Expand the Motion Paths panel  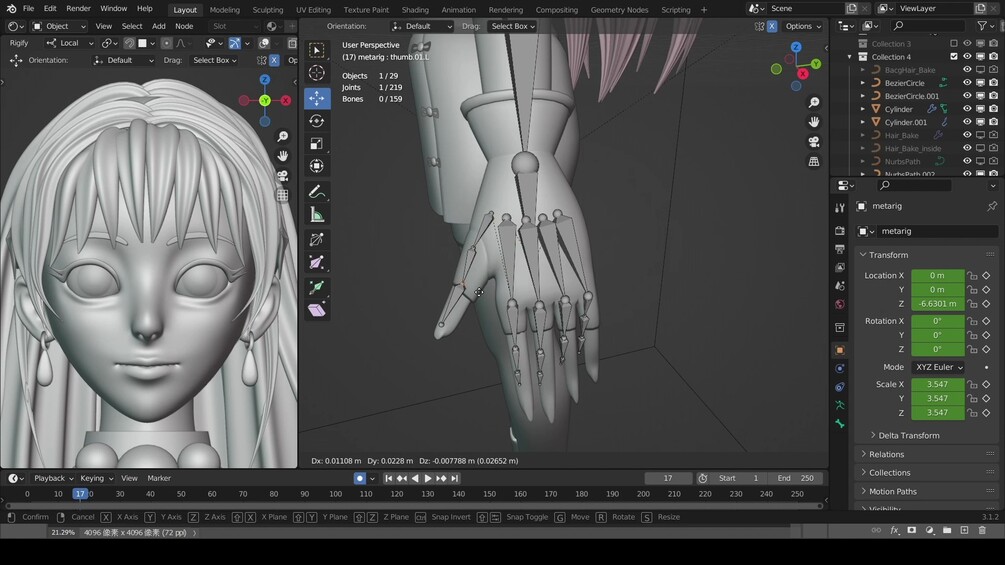click(892, 491)
